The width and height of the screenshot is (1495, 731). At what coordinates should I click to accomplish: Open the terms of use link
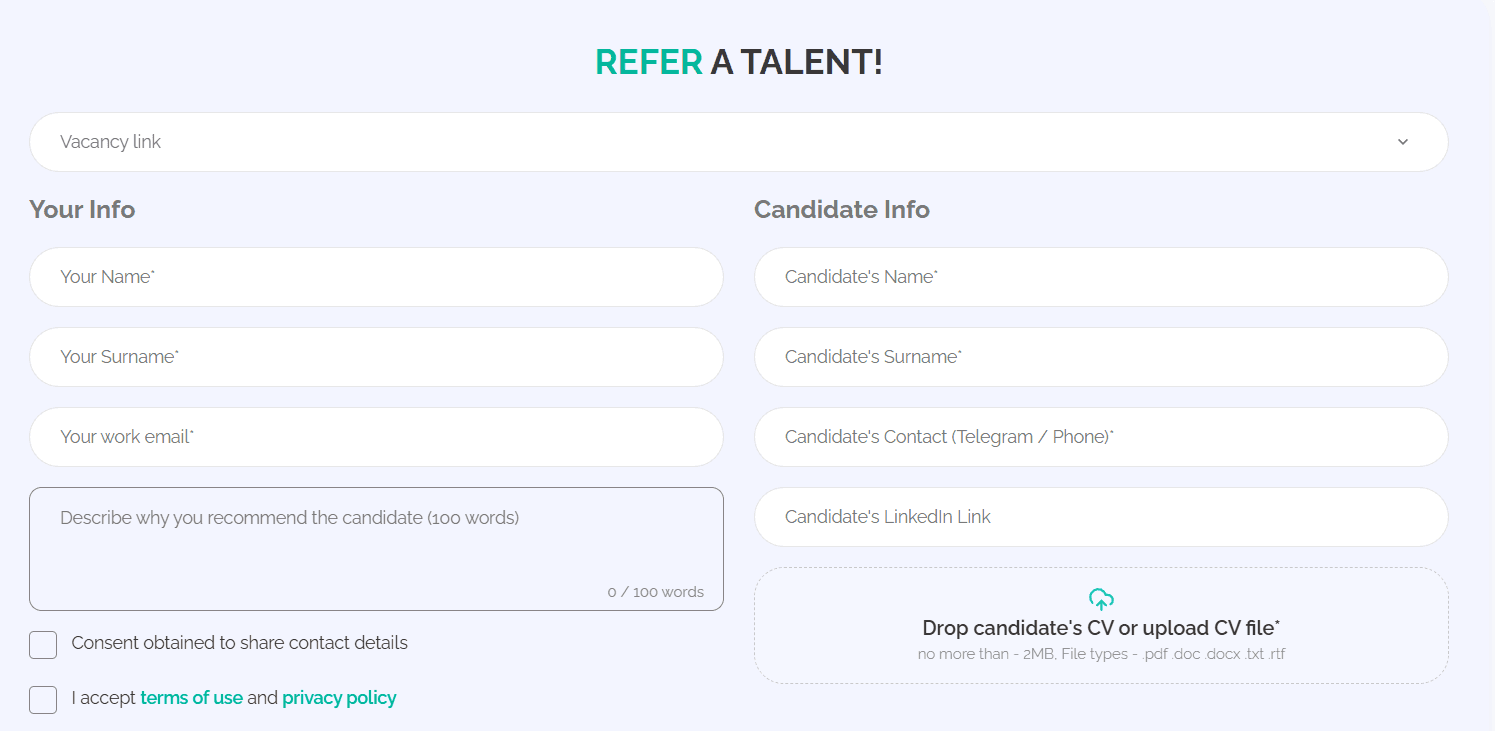pyautogui.click(x=191, y=698)
